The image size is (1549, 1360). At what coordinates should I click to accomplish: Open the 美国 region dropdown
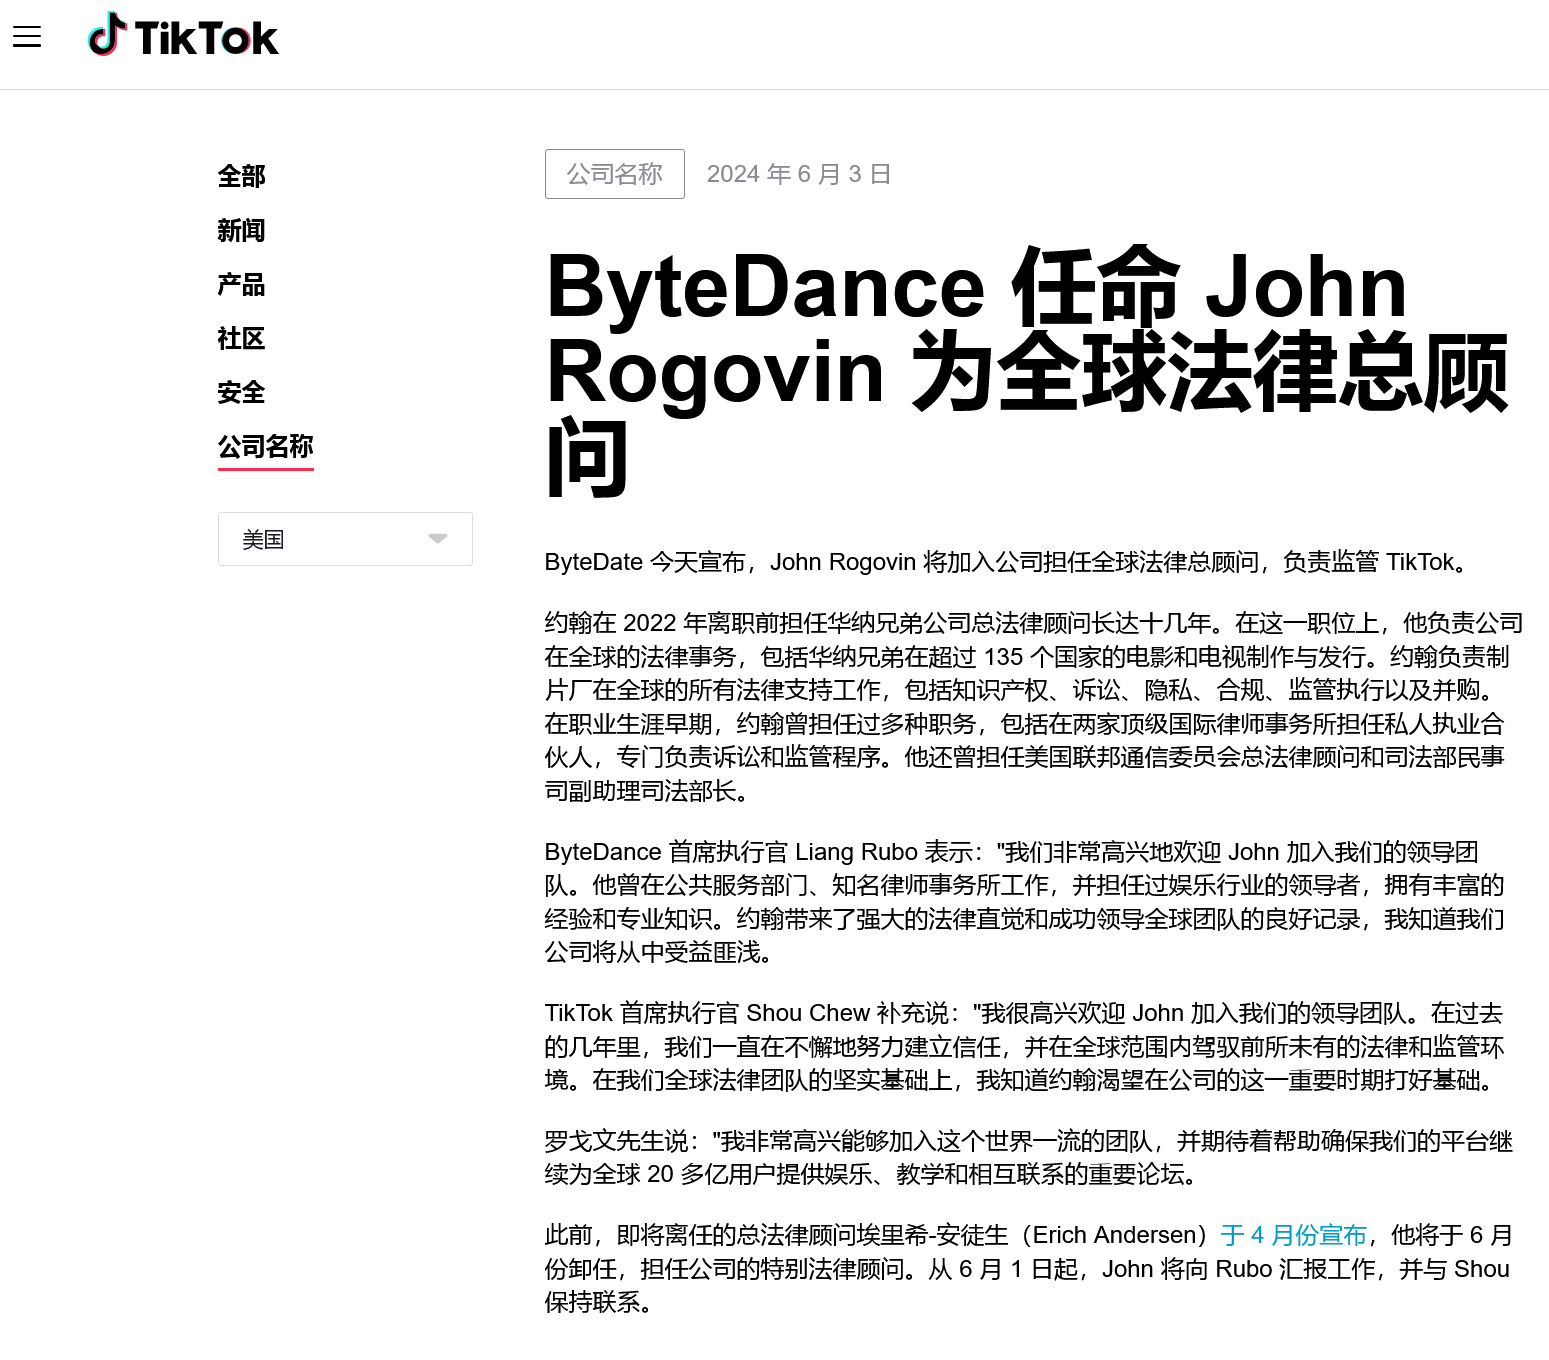345,539
